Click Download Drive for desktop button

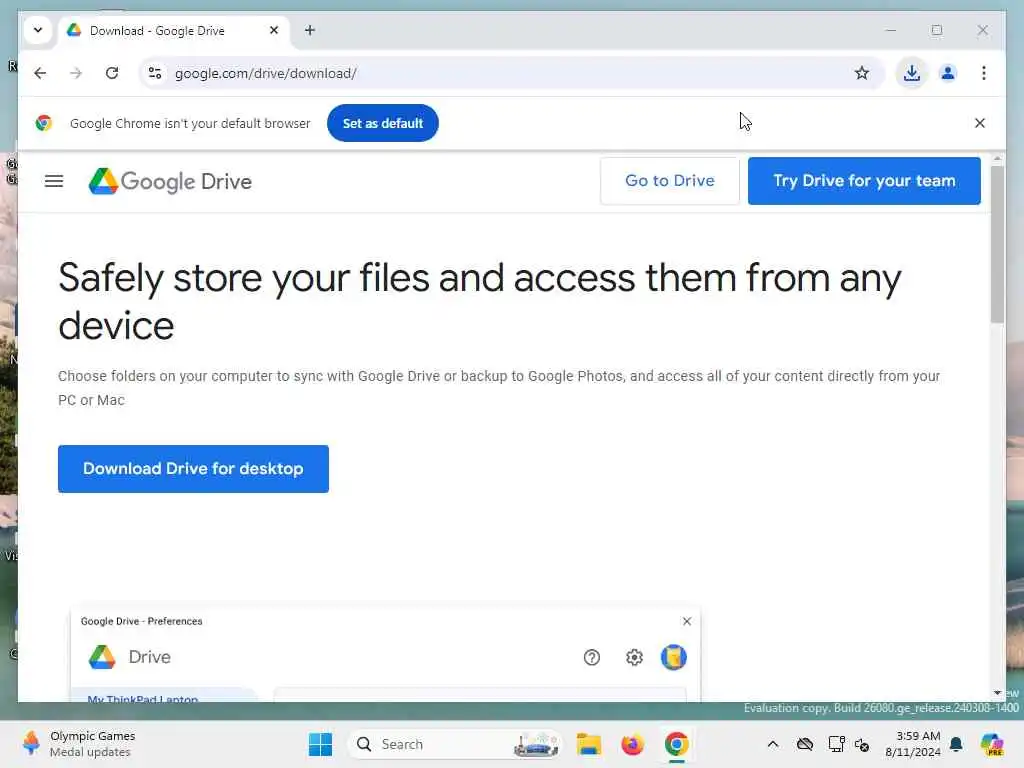[x=193, y=469]
